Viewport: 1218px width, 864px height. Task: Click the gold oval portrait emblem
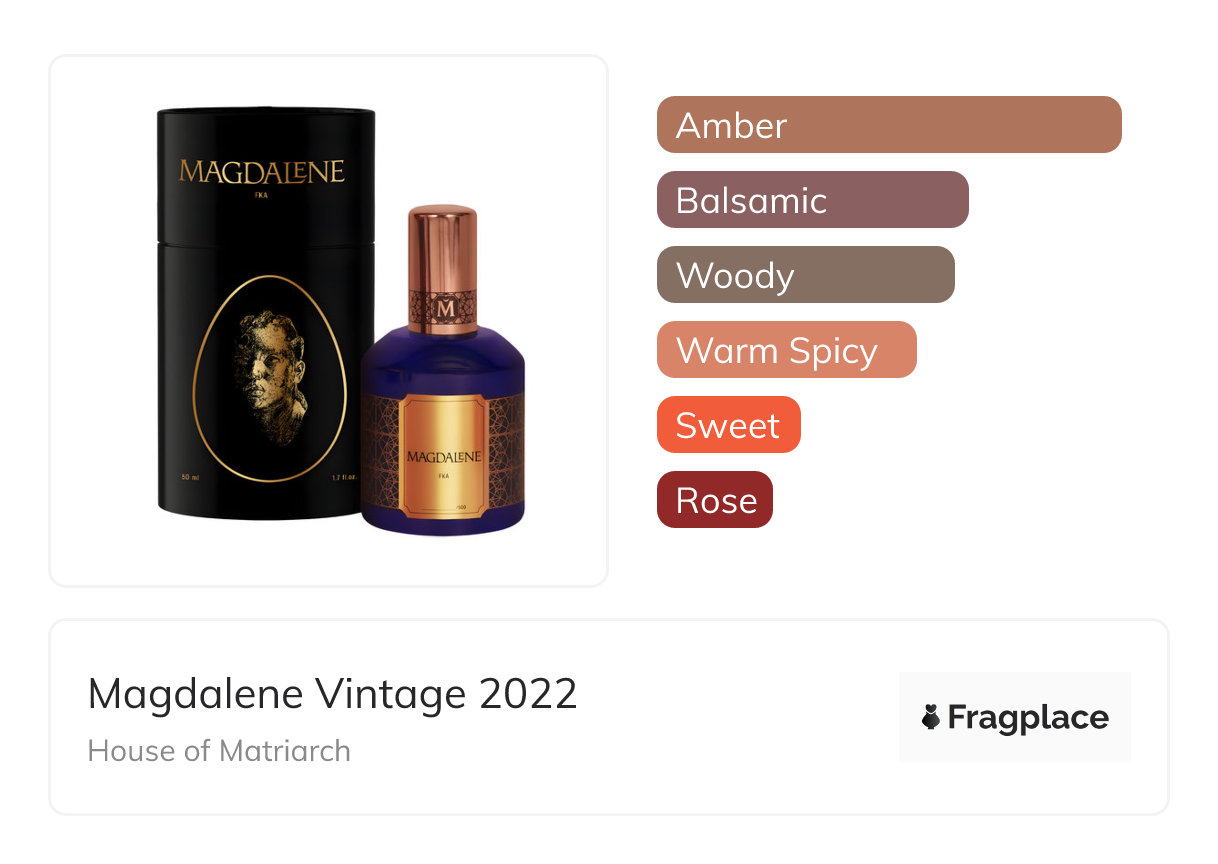[269, 378]
